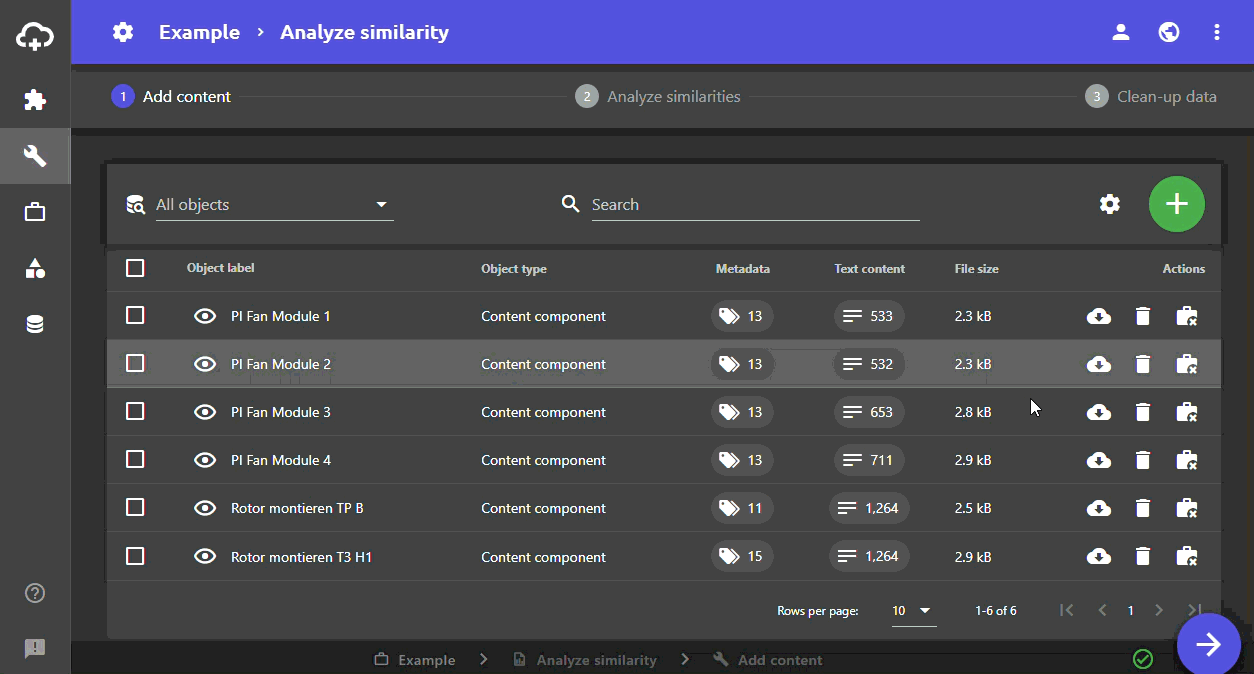The width and height of the screenshot is (1254, 674).
Task: Open text content 711 chip
Action: [869, 460]
